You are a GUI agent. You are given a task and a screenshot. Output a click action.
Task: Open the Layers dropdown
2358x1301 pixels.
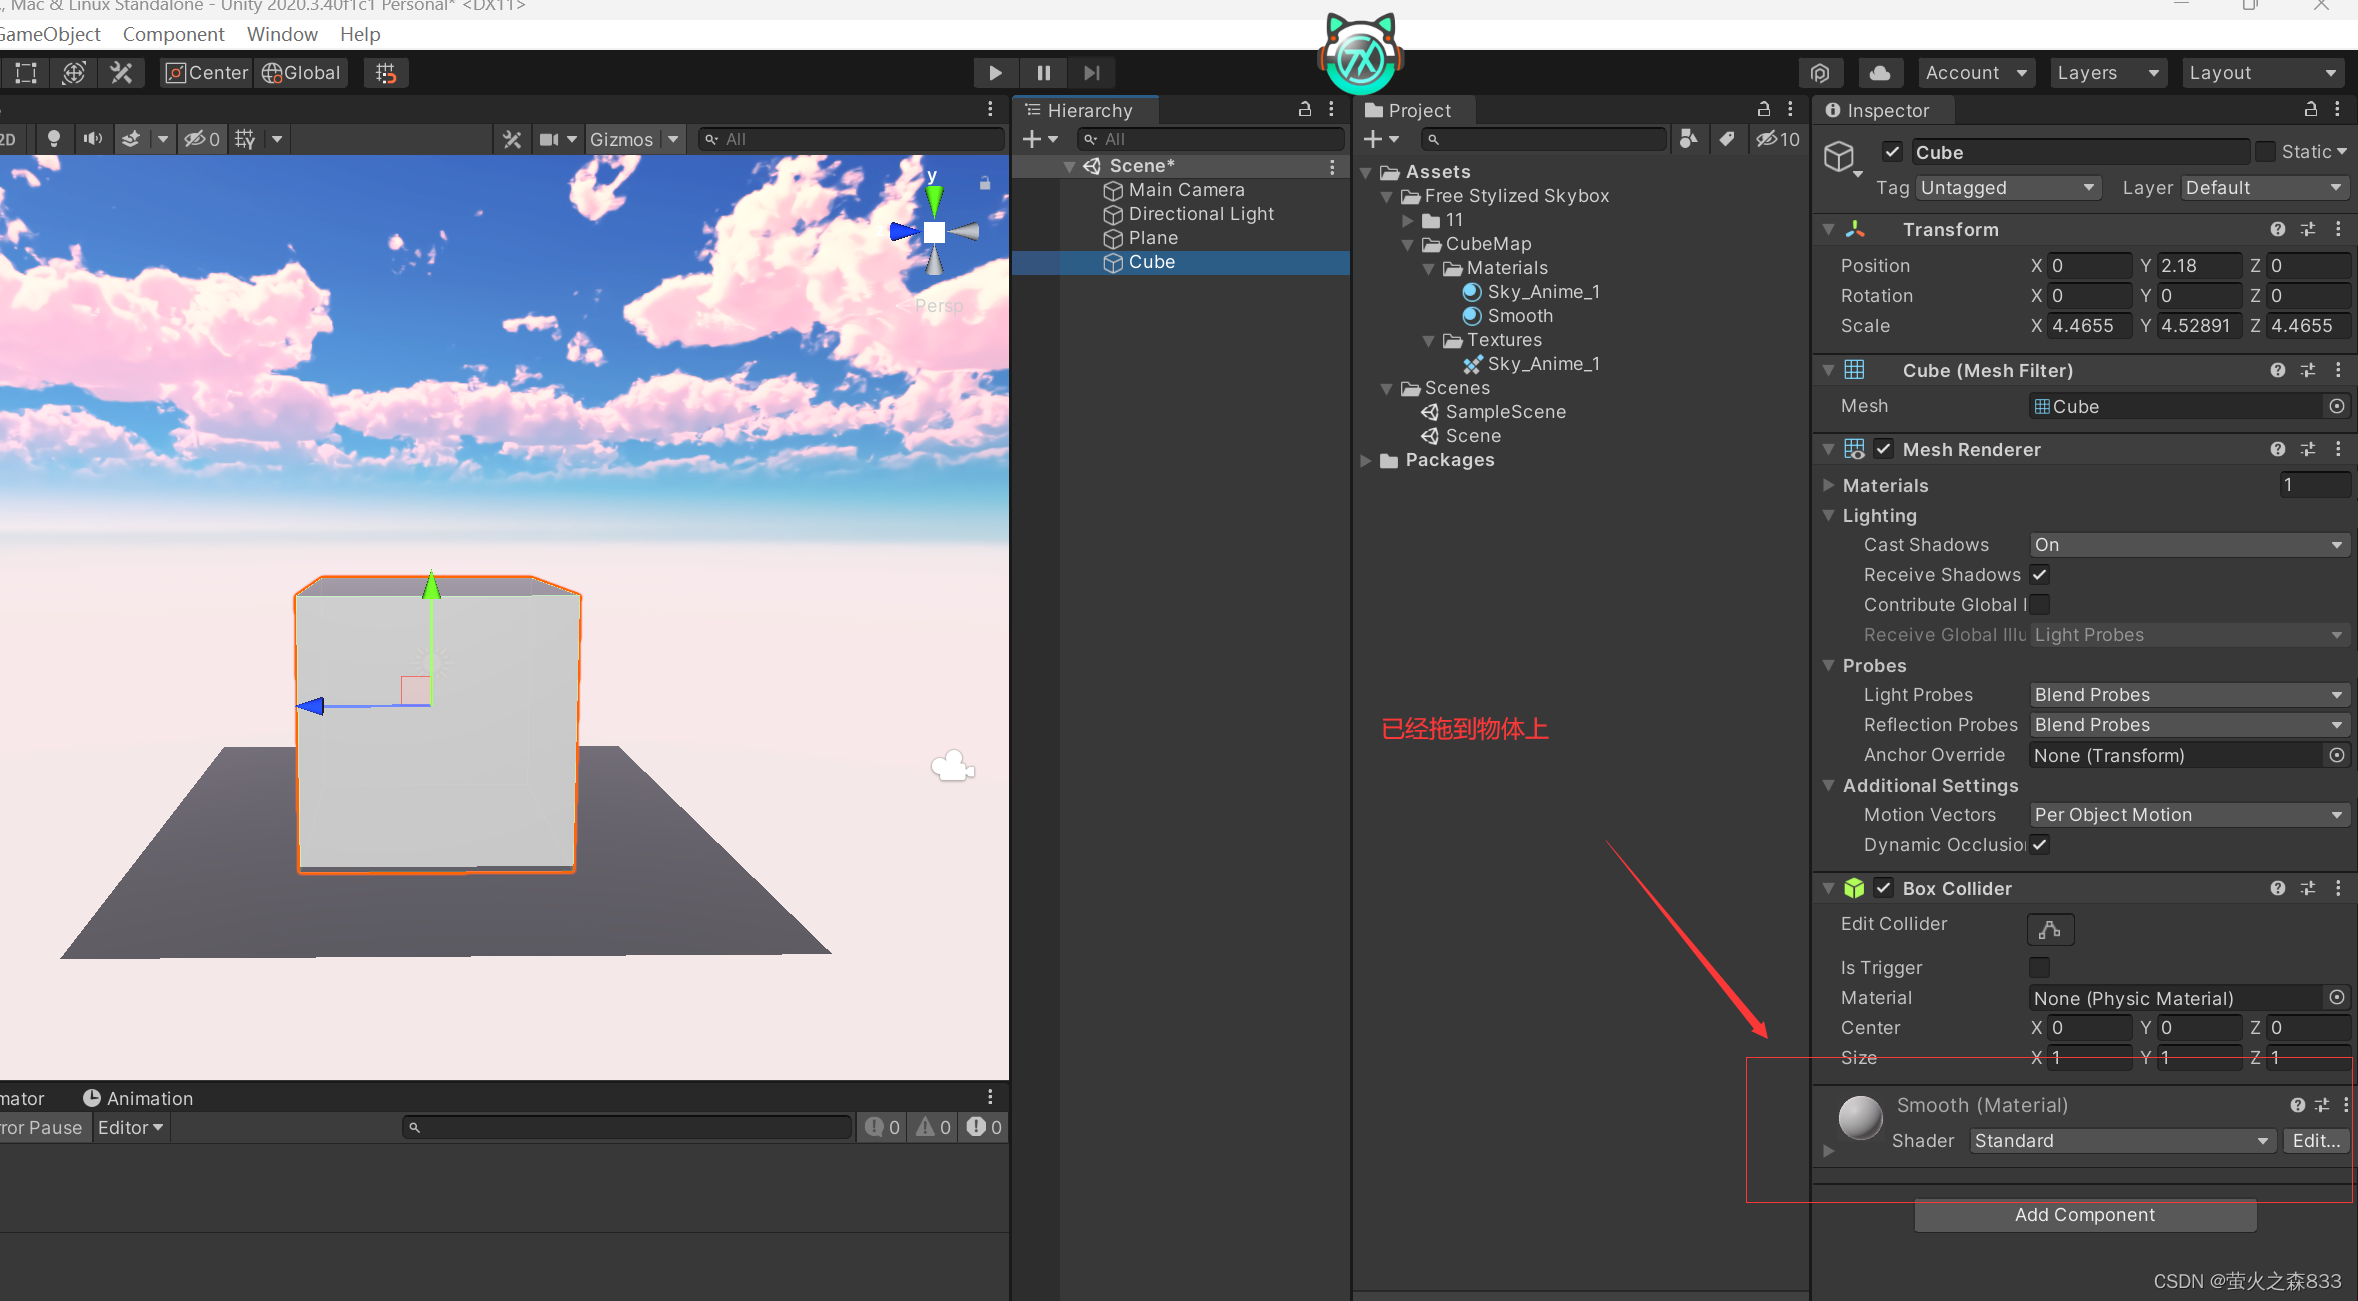(x=2107, y=73)
